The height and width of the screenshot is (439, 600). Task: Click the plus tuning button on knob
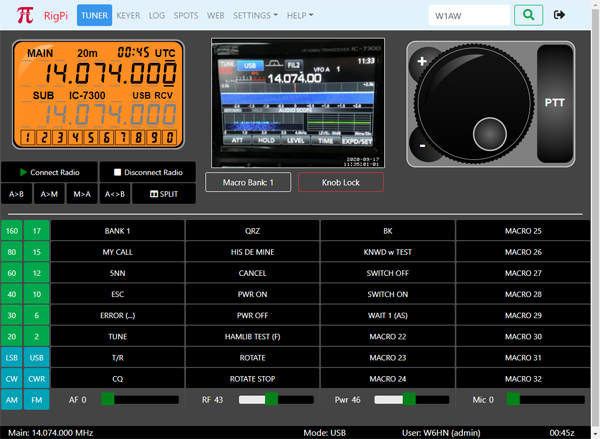pyautogui.click(x=422, y=61)
